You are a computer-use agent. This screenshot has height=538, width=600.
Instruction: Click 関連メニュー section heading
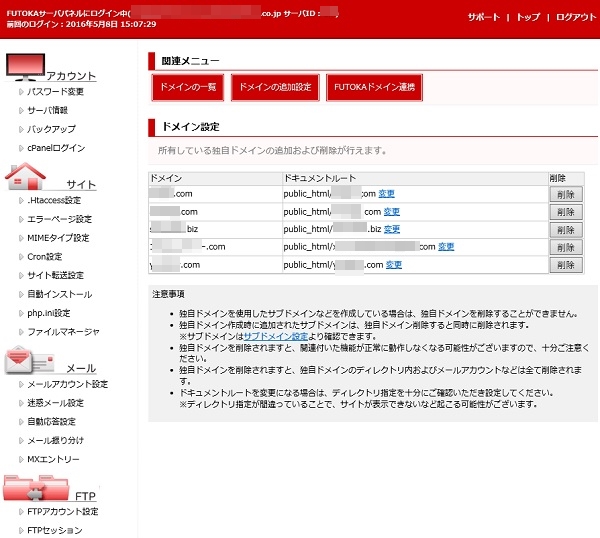[190, 61]
